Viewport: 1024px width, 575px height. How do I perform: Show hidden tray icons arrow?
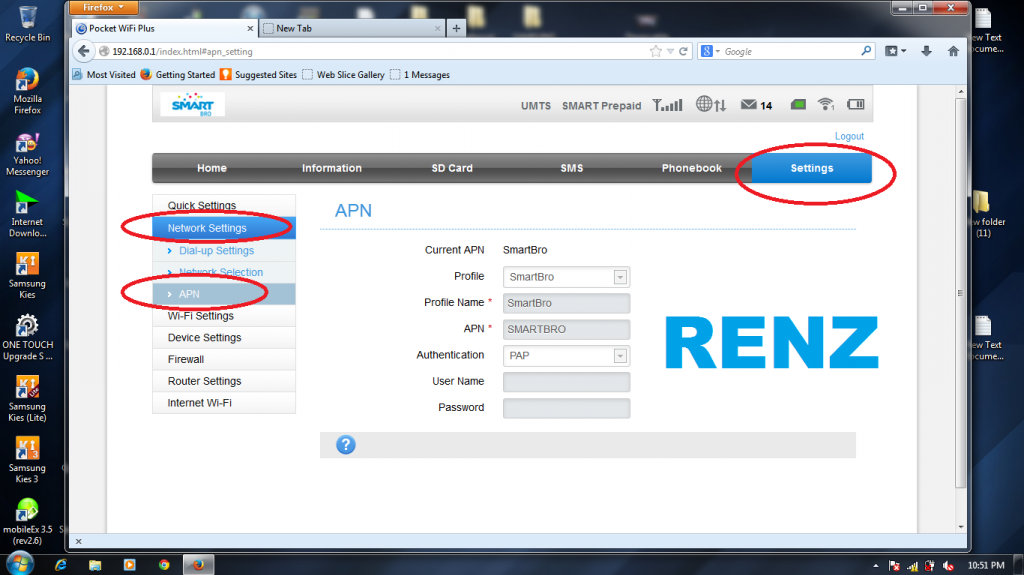click(876, 566)
